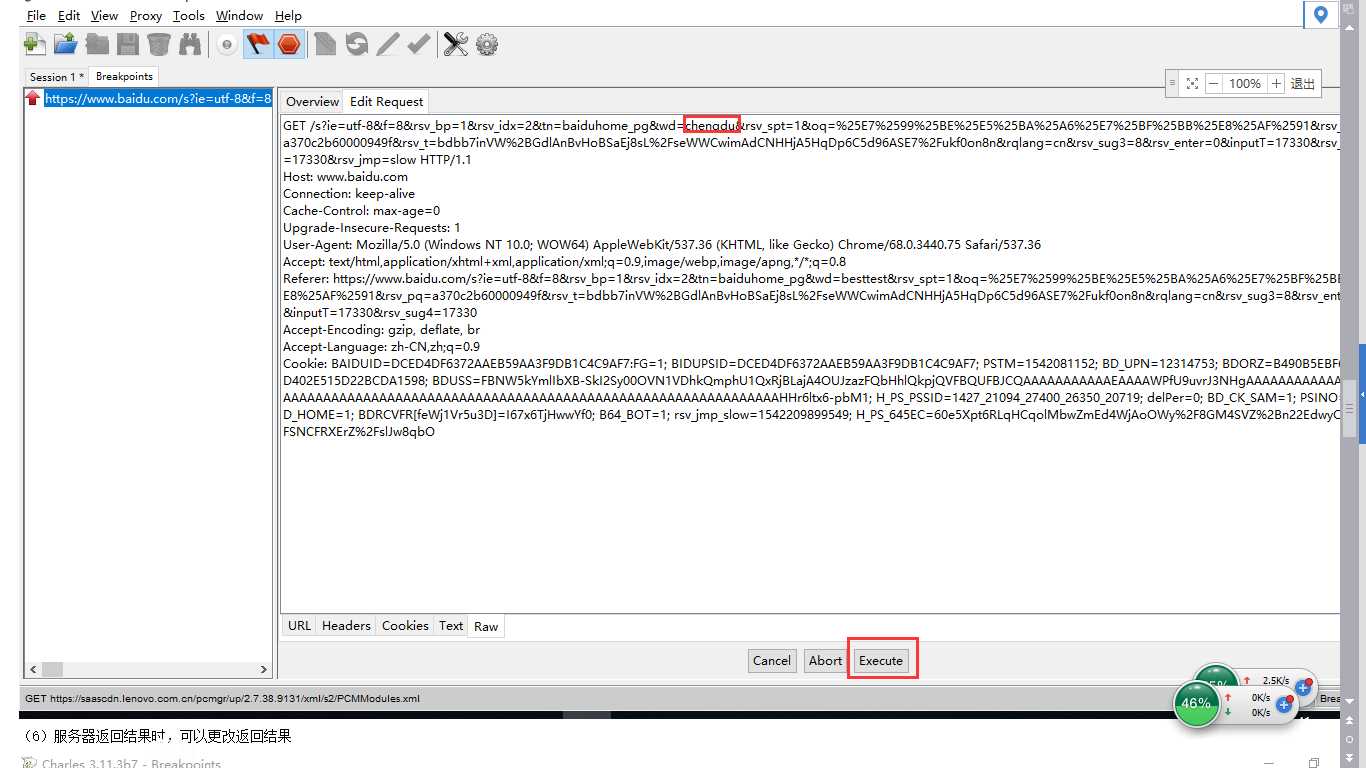The image size is (1366, 768).
Task: Click the zoom bar drag handle icon
Action: (1173, 84)
